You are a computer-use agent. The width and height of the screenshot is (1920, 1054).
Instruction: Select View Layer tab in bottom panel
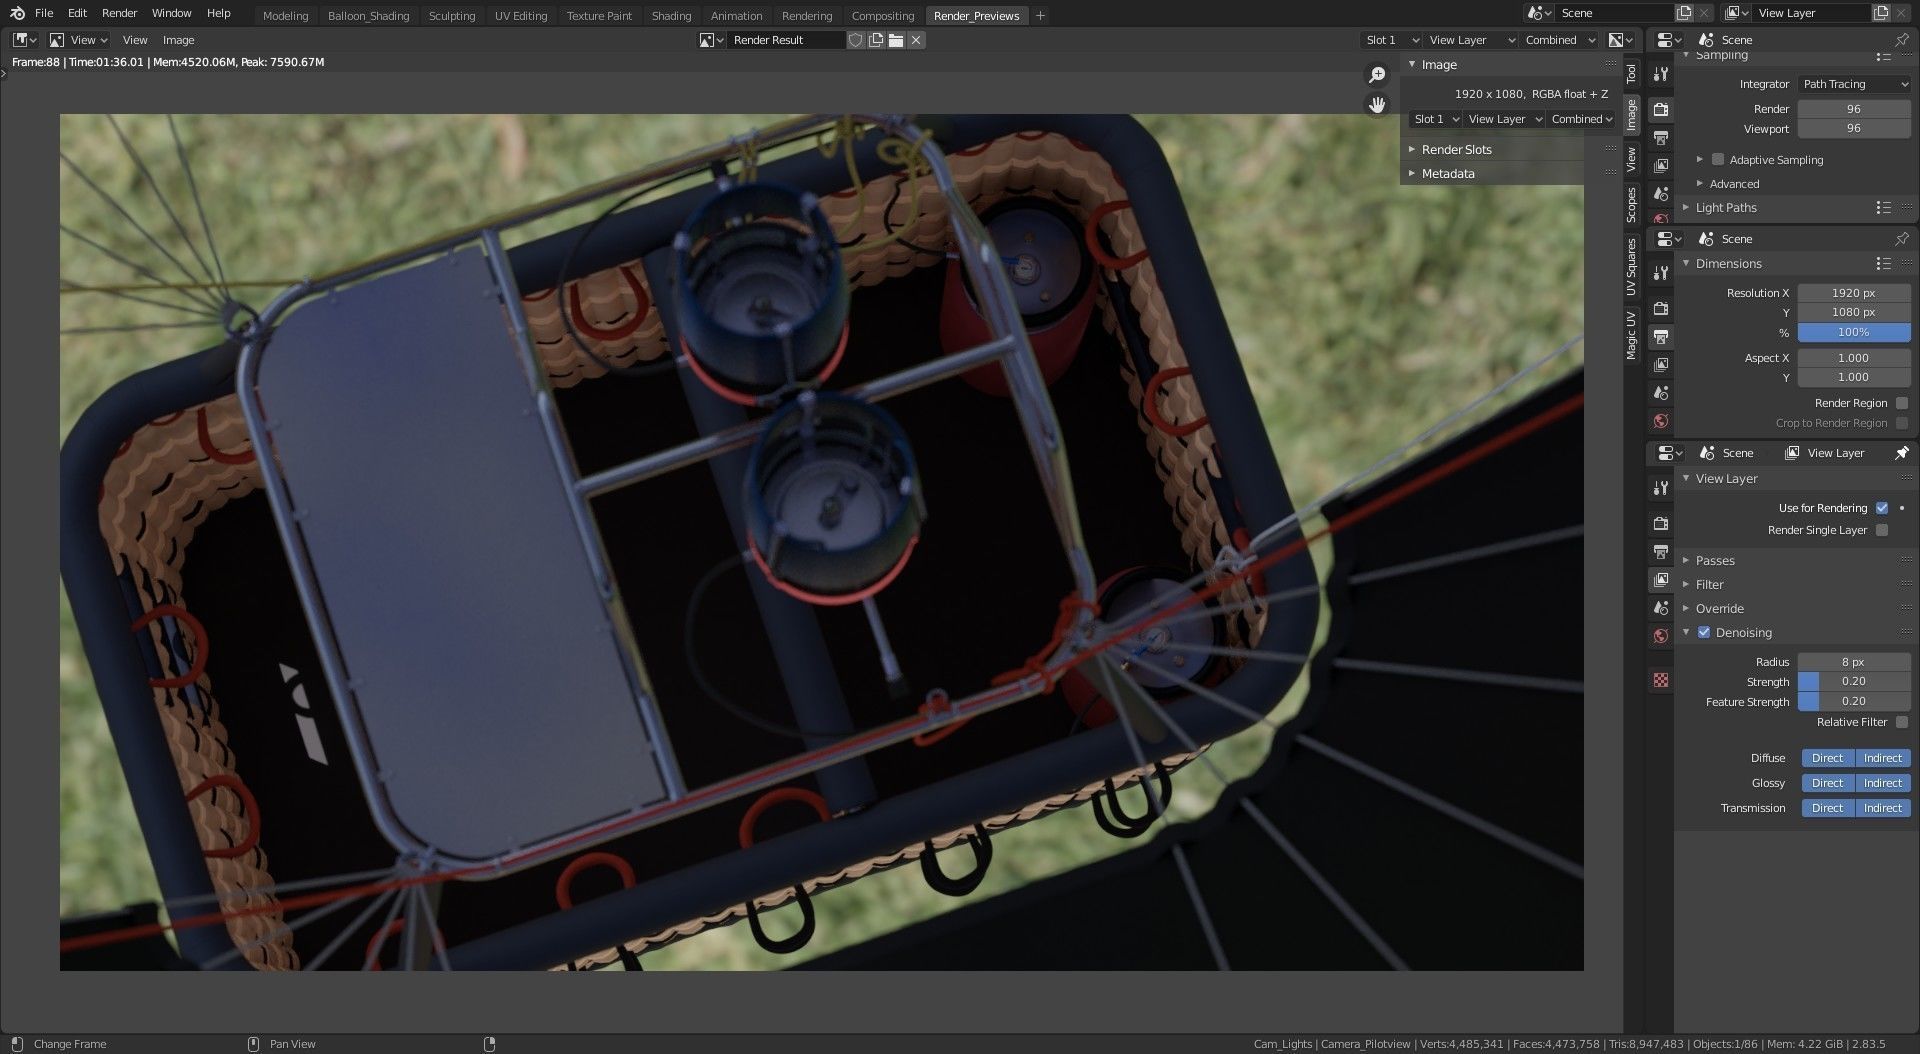point(1661,579)
